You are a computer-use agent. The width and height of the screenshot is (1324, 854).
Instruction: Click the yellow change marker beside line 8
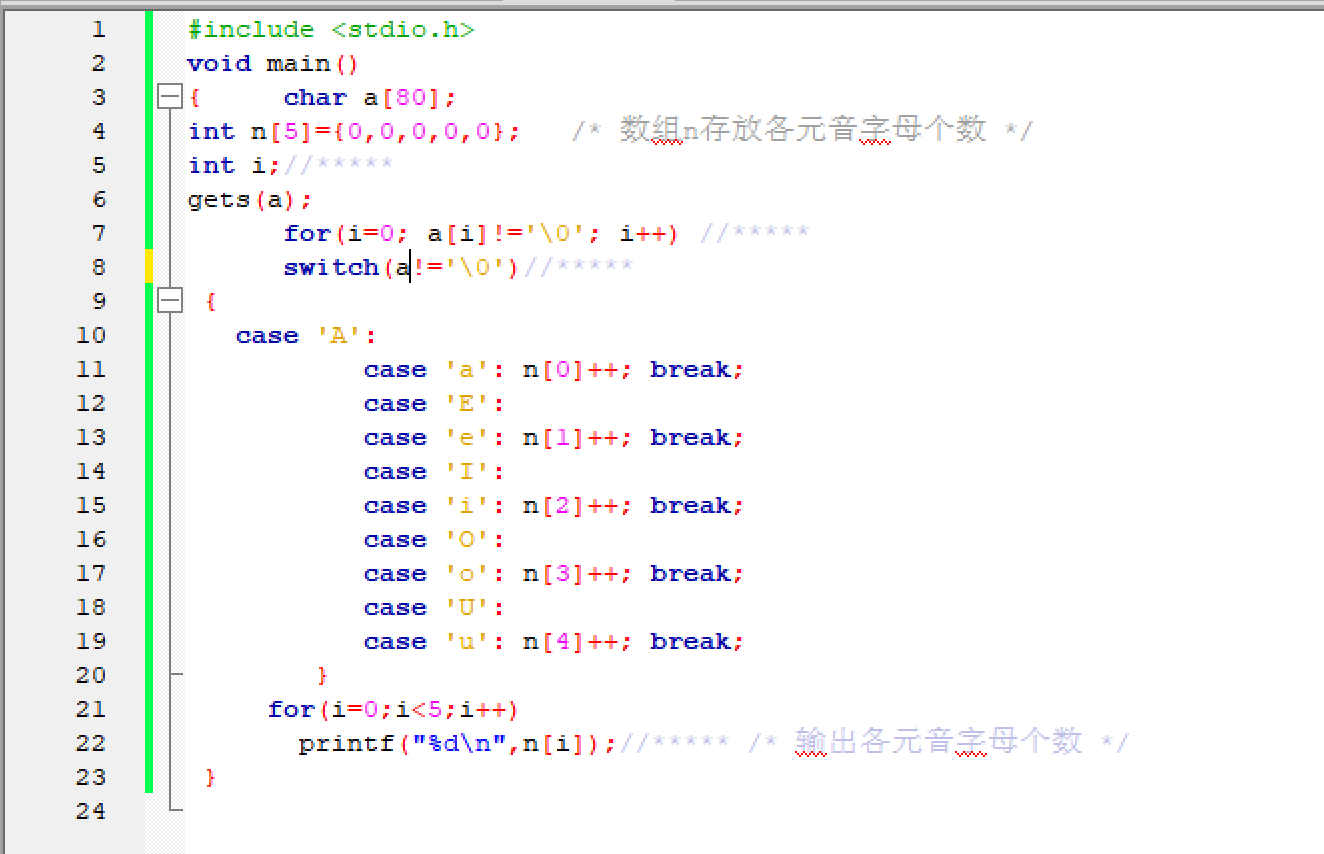[149, 267]
